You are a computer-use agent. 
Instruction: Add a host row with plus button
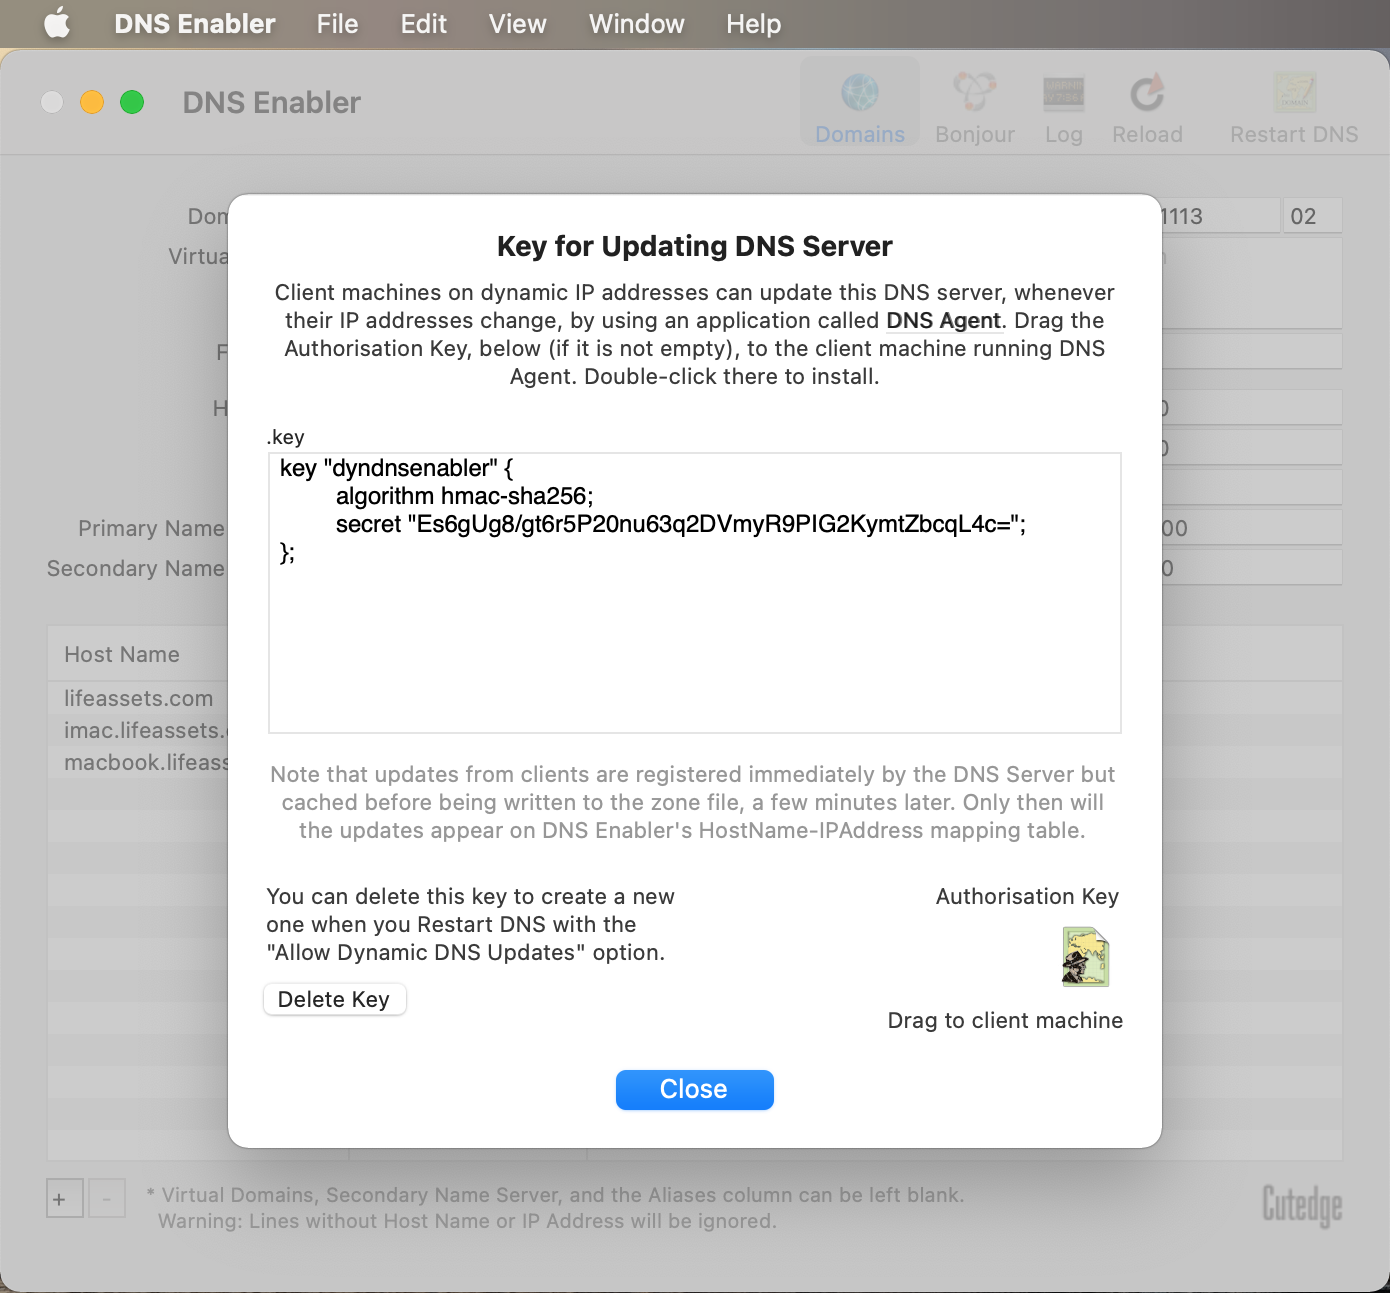tap(60, 1199)
